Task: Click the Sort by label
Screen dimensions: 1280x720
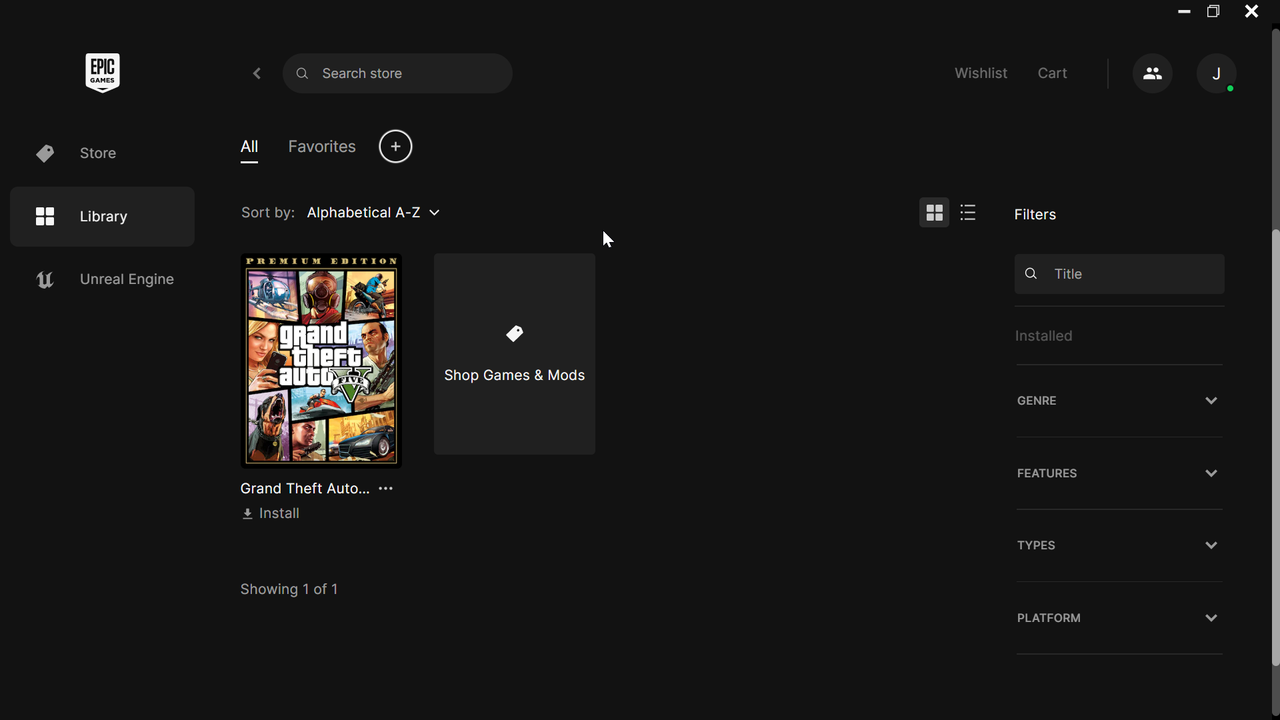Action: (x=268, y=212)
